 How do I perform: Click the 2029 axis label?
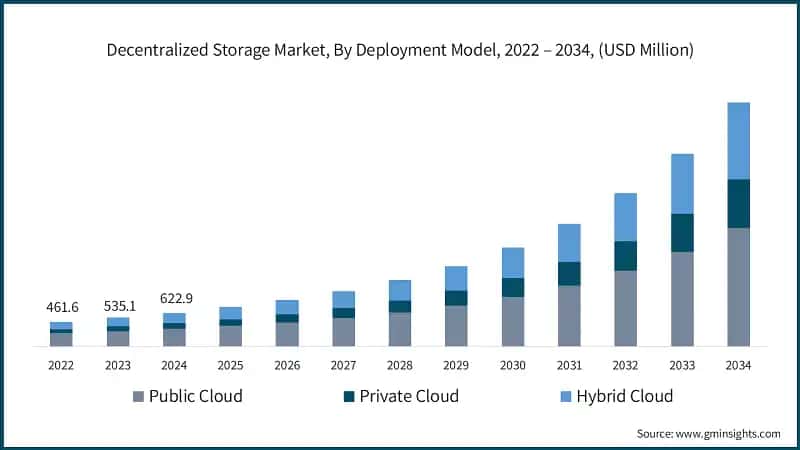456,365
